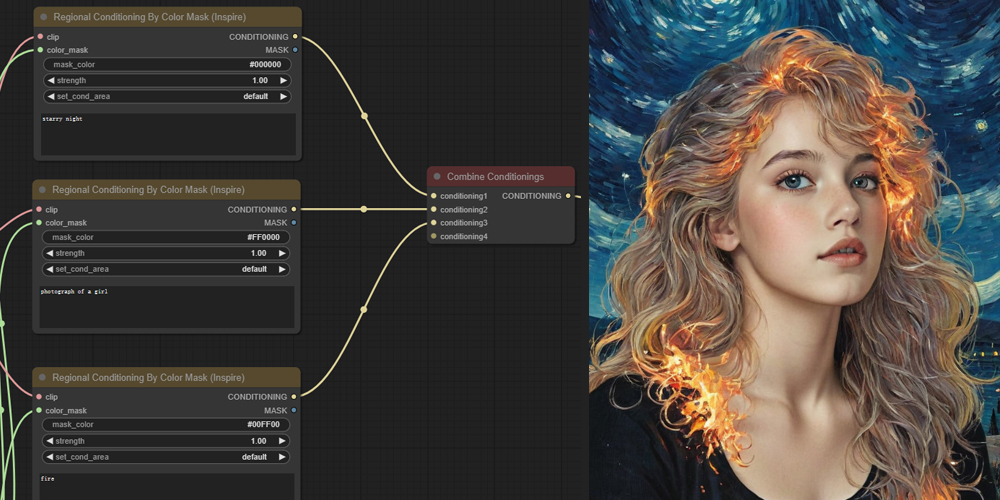Click the conditioning2 input socket
This screenshot has height=500, width=1000.
(x=434, y=209)
